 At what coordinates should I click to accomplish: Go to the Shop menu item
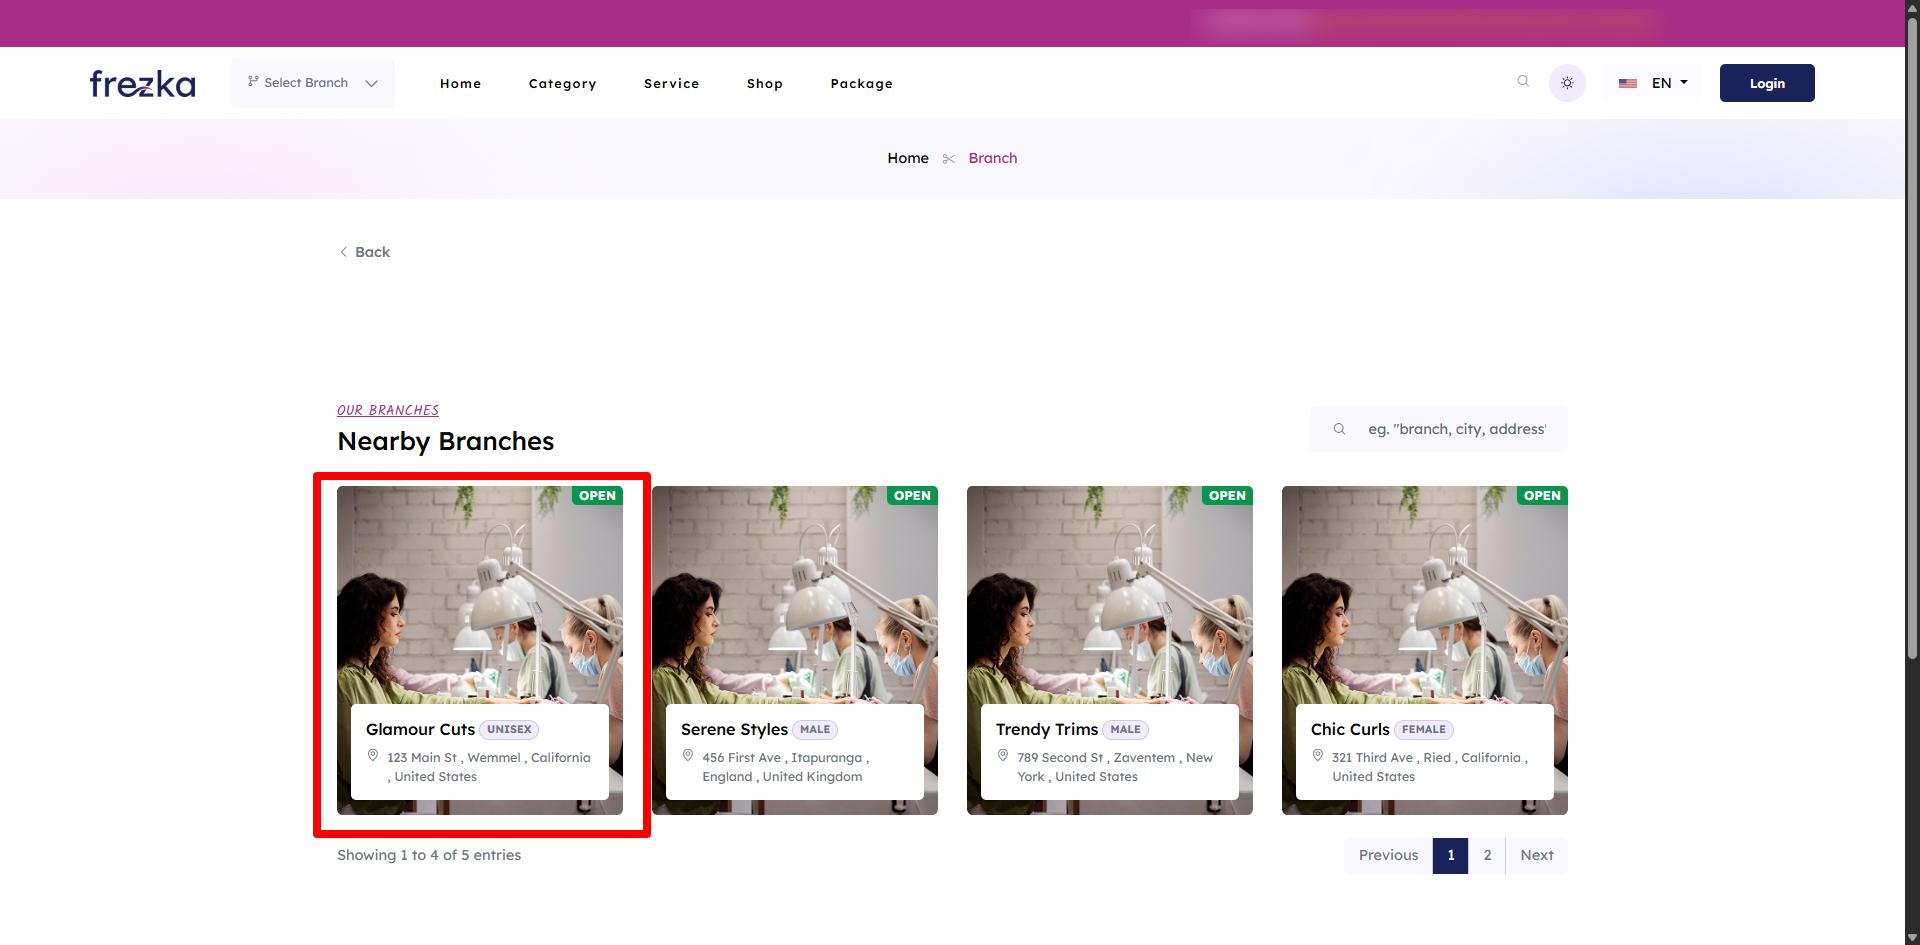tap(764, 84)
